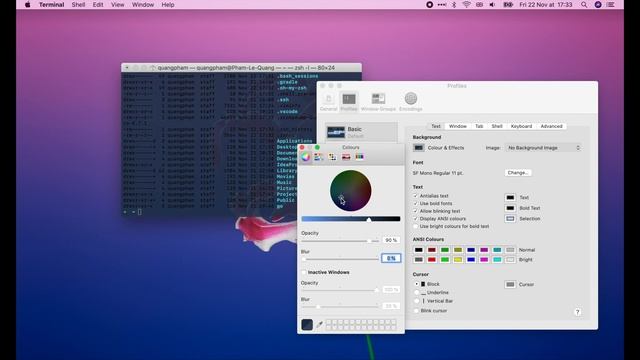The height and width of the screenshot is (360, 640).
Task: Open the Help menu
Action: click(168, 5)
